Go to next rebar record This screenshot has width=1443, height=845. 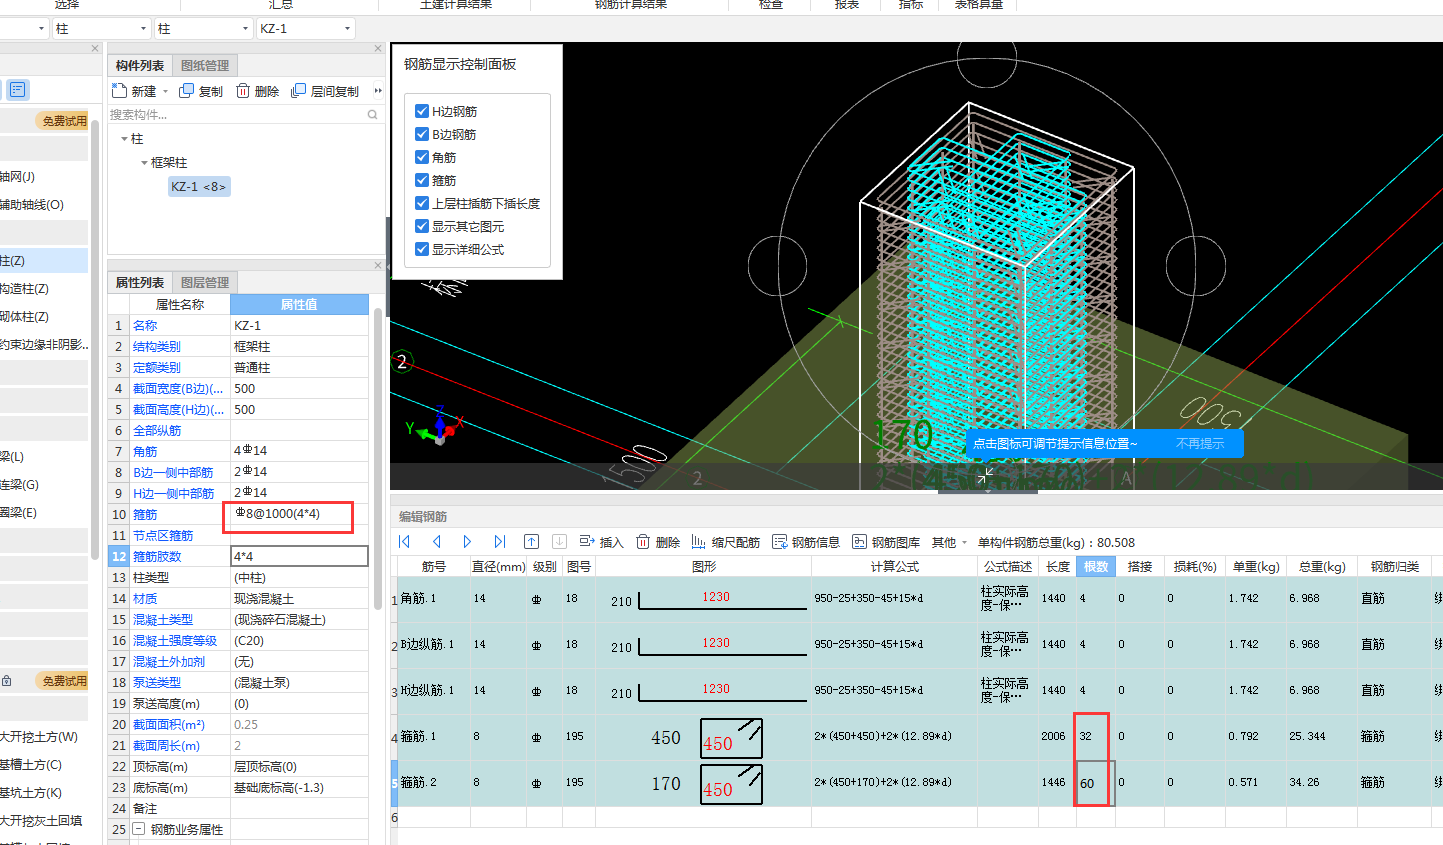coord(467,542)
